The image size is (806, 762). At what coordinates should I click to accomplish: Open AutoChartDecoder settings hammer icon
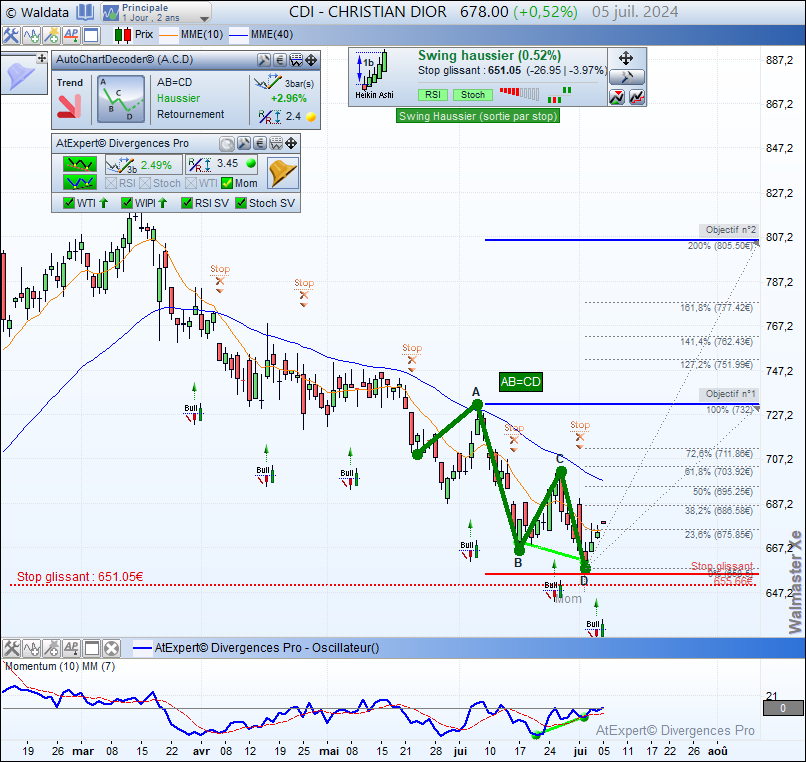pyautogui.click(x=264, y=60)
